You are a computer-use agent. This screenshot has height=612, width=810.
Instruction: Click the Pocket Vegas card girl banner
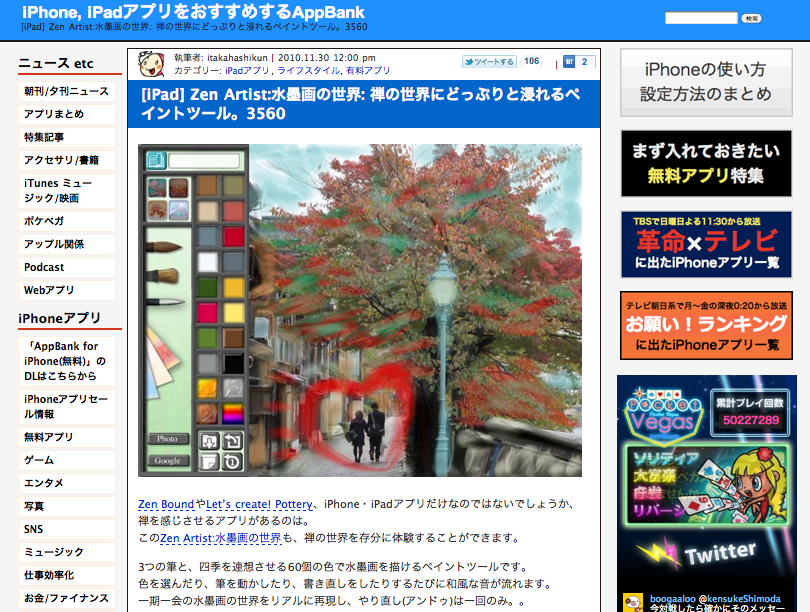click(706, 485)
